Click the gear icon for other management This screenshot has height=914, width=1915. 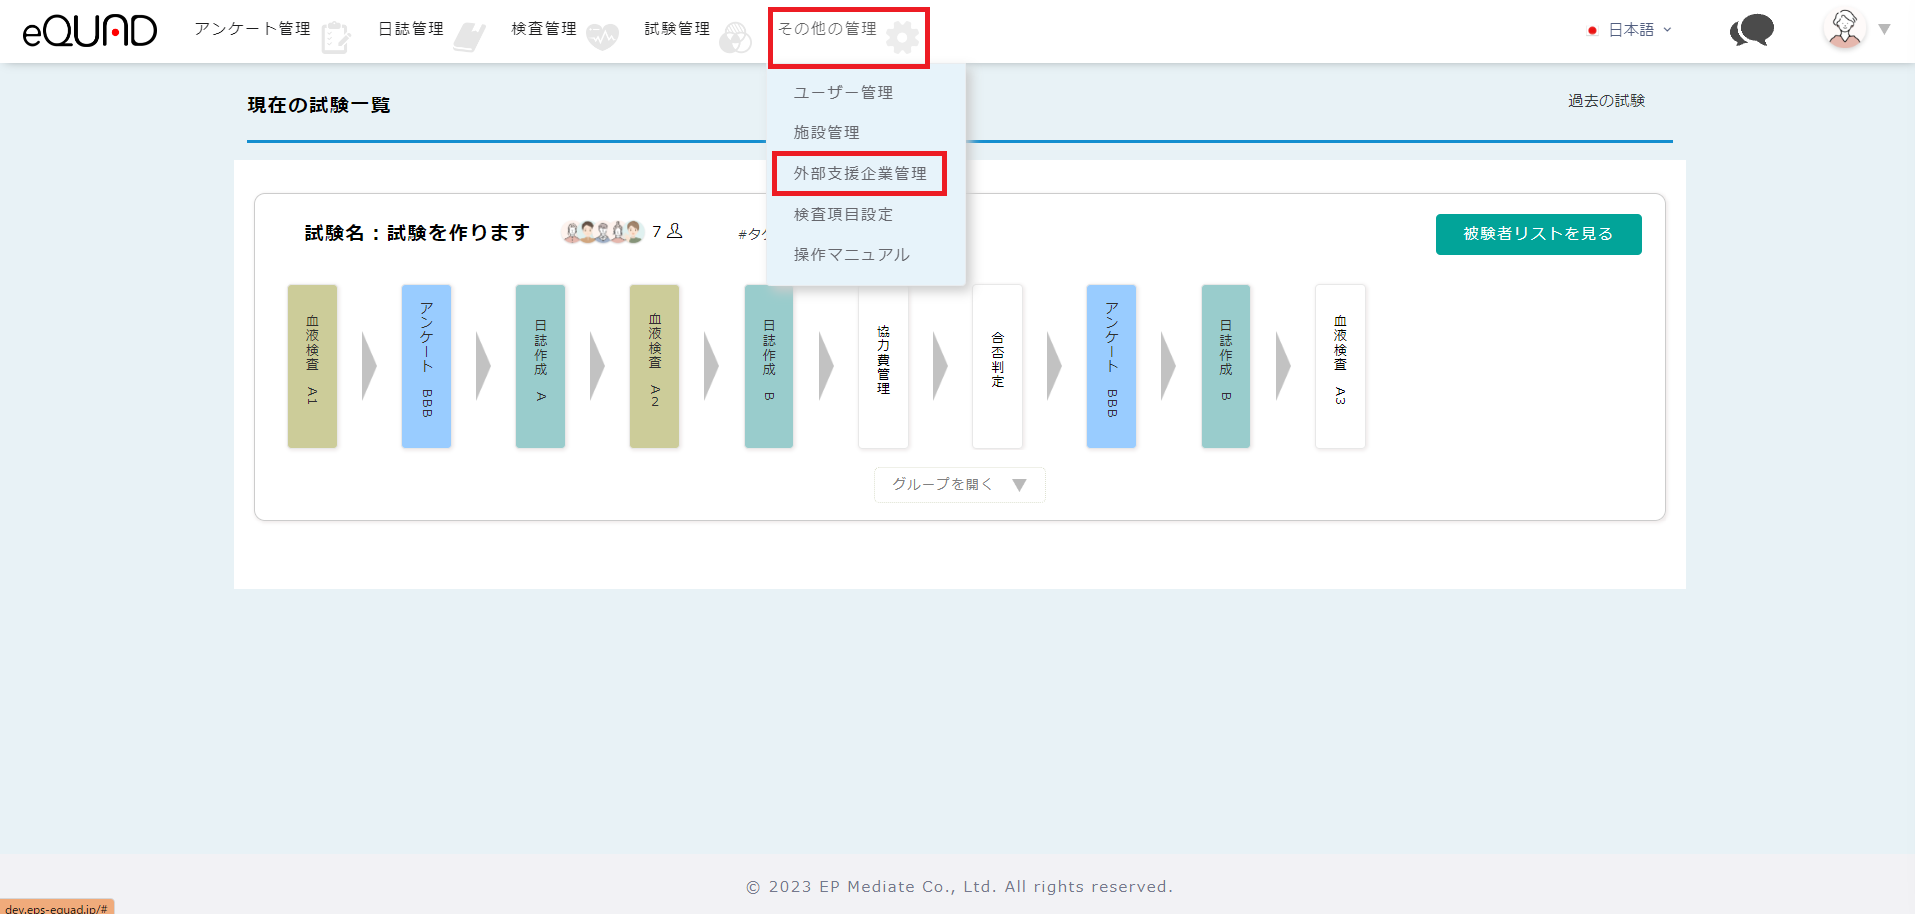pos(902,38)
